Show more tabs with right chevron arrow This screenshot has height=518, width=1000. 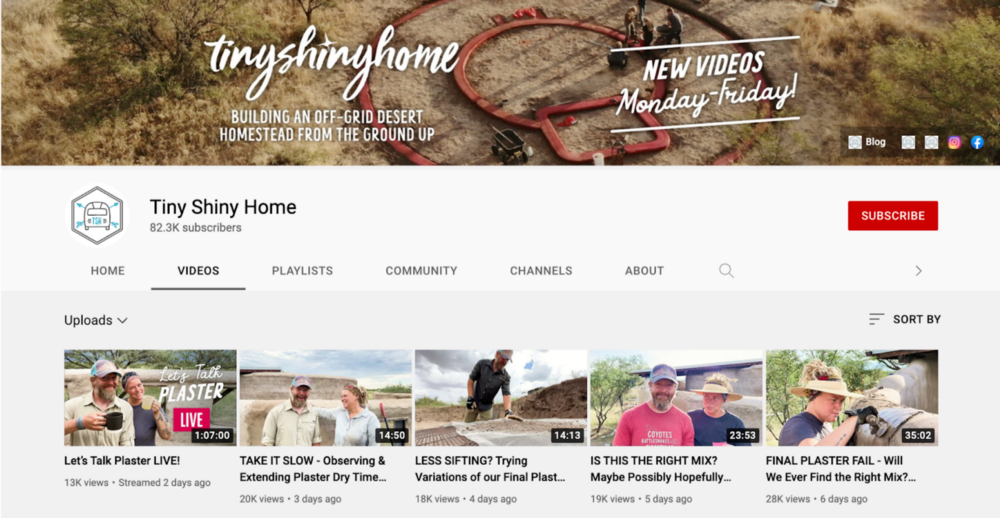[918, 270]
